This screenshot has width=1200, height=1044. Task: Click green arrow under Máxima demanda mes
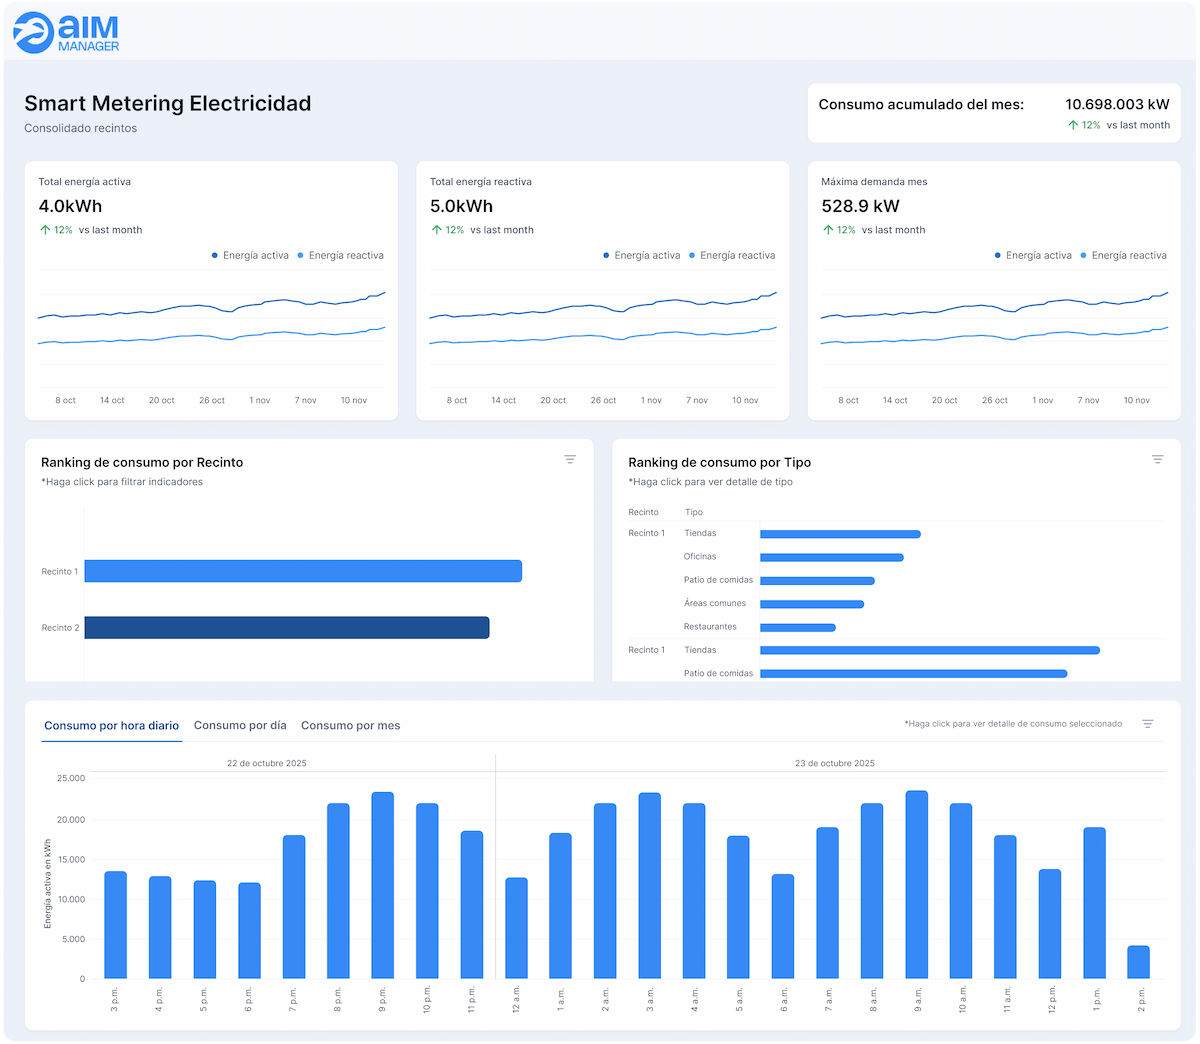(x=828, y=230)
